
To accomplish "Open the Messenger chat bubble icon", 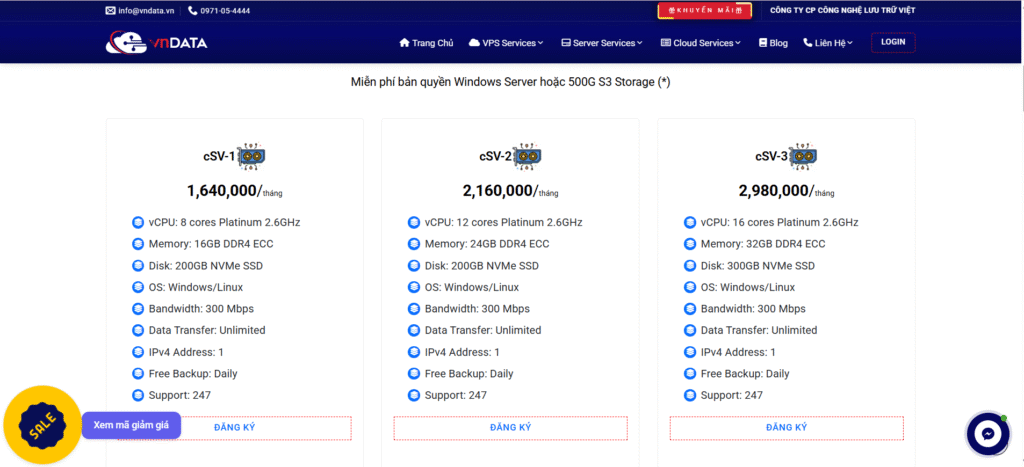I will [x=987, y=434].
